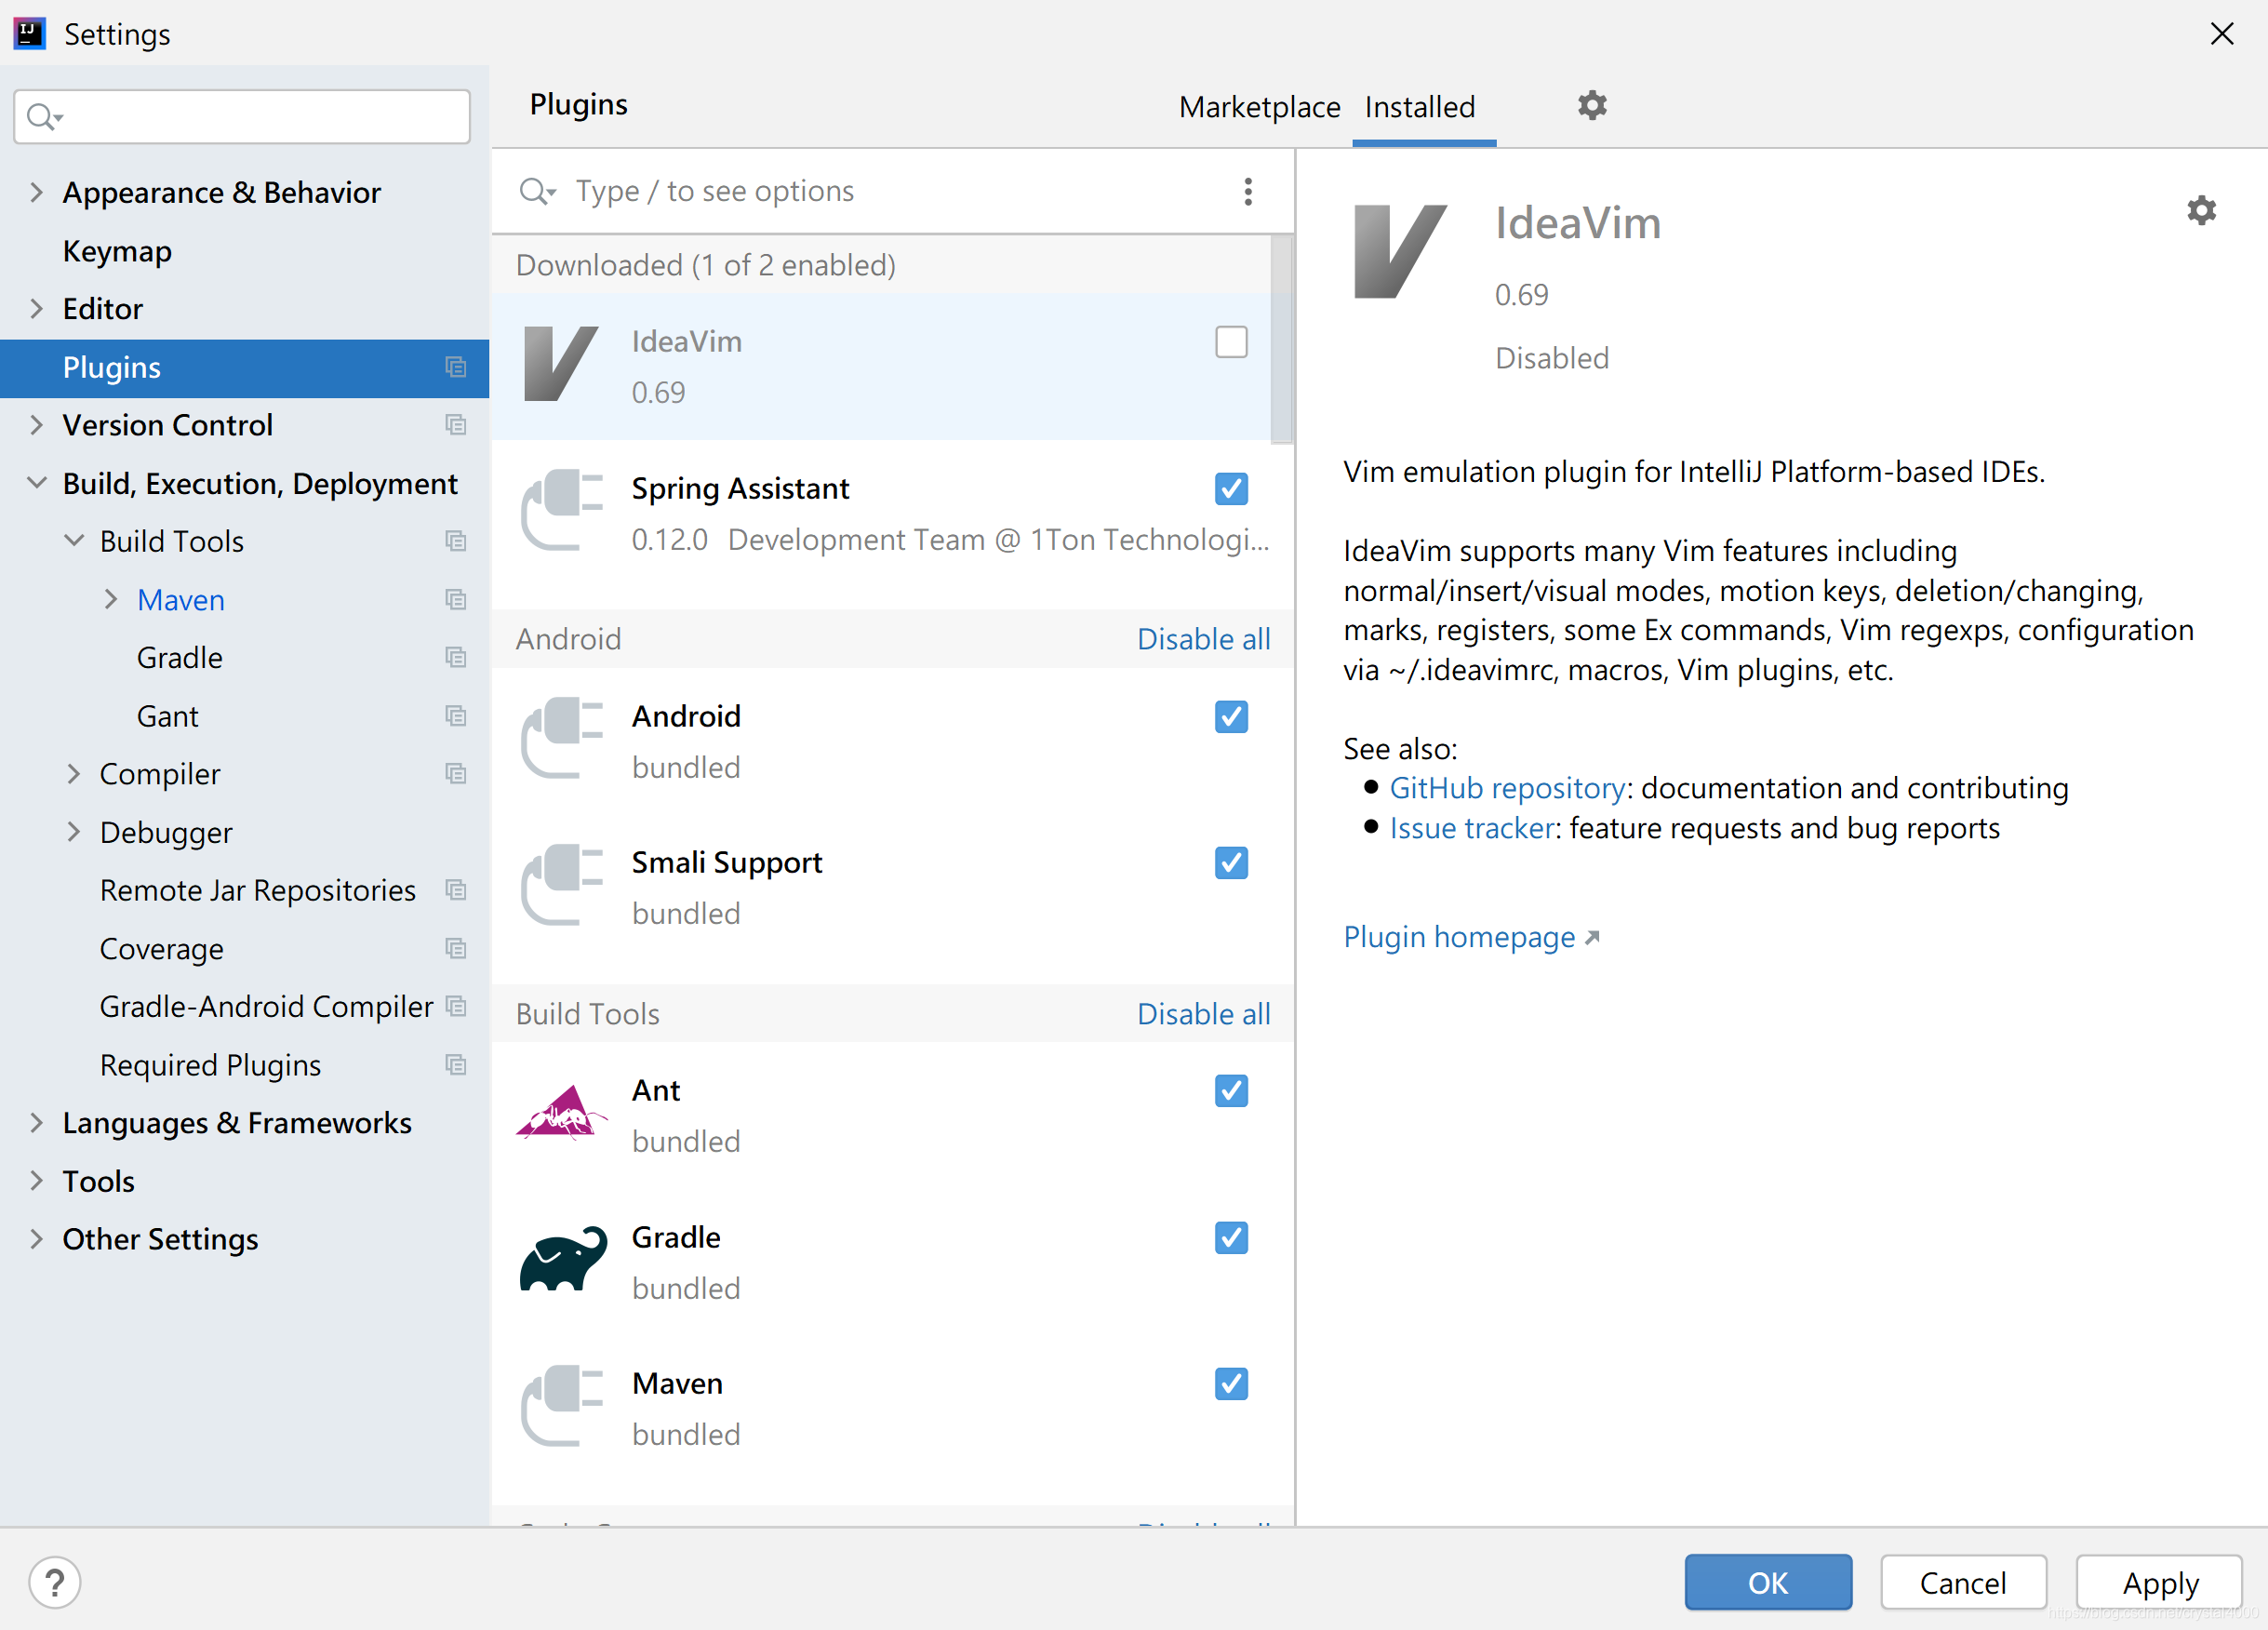
Task: Click the plugin list vertical scrollbar
Action: point(1281,340)
